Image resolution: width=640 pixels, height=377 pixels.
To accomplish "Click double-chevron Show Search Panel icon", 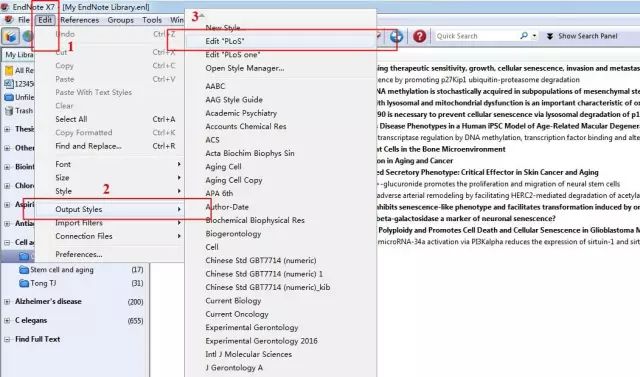I will click(x=550, y=36).
